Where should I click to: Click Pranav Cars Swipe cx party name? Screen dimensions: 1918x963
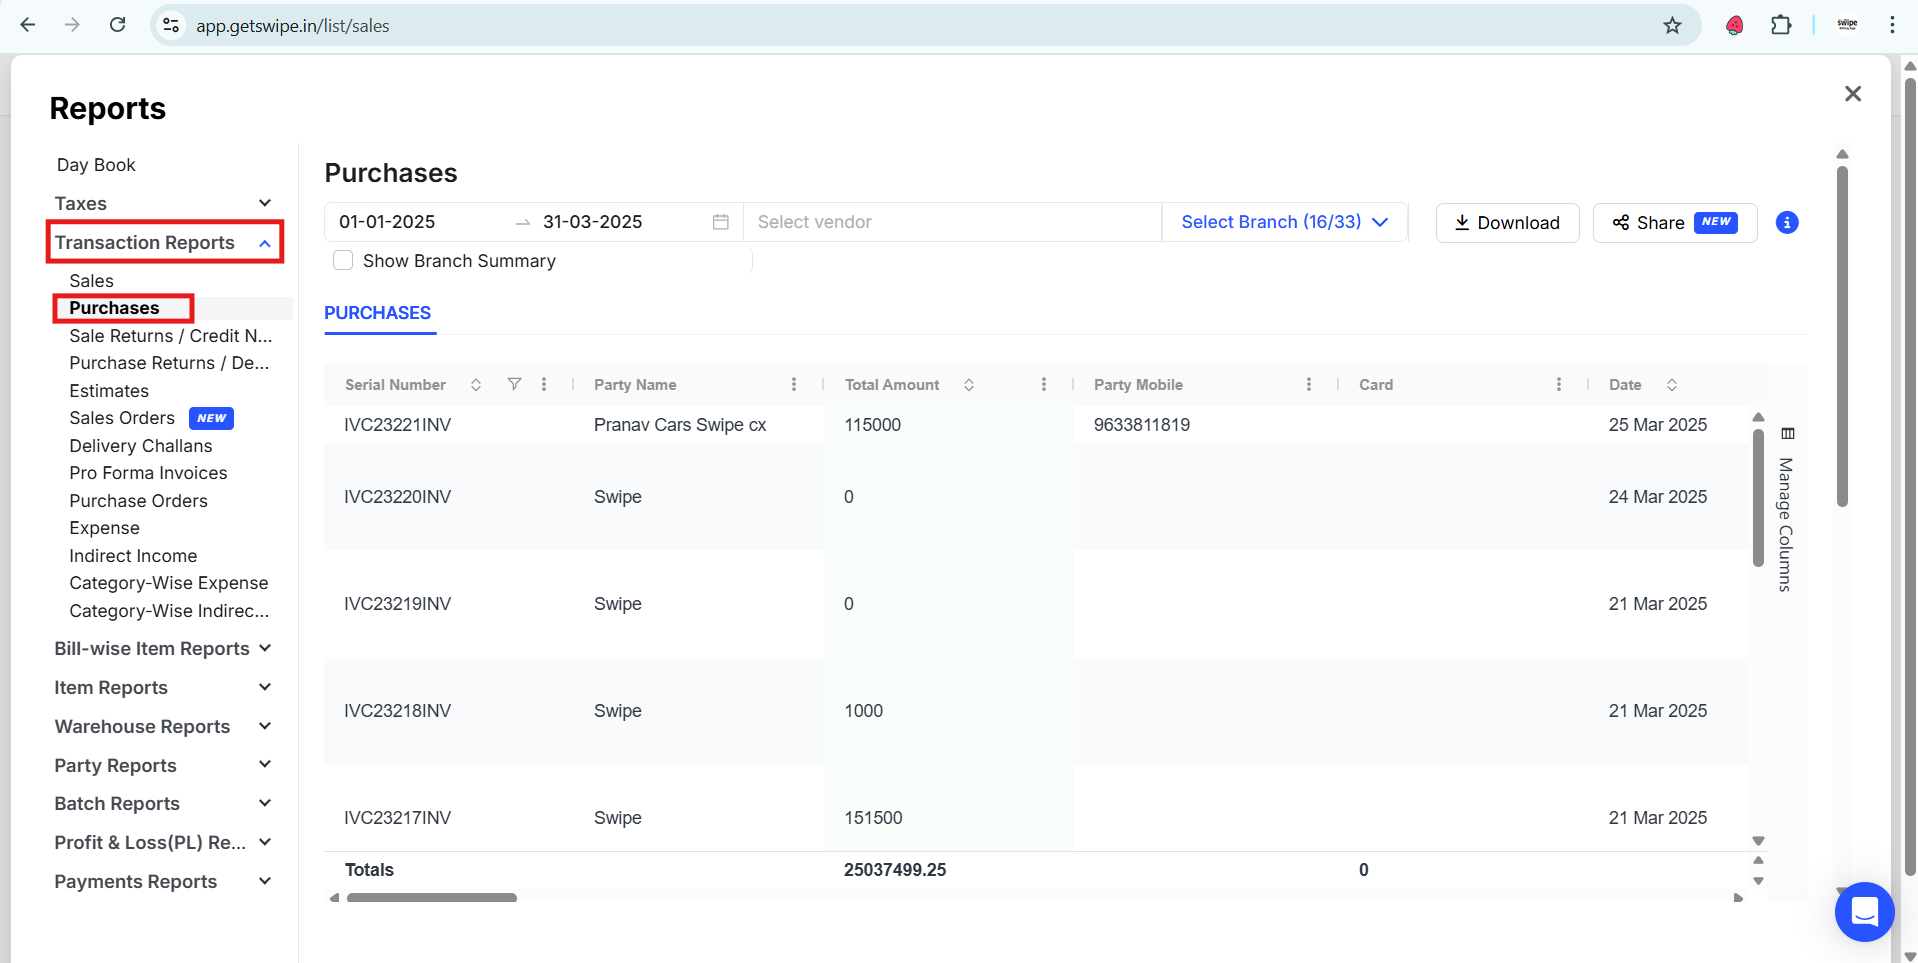[x=680, y=425]
